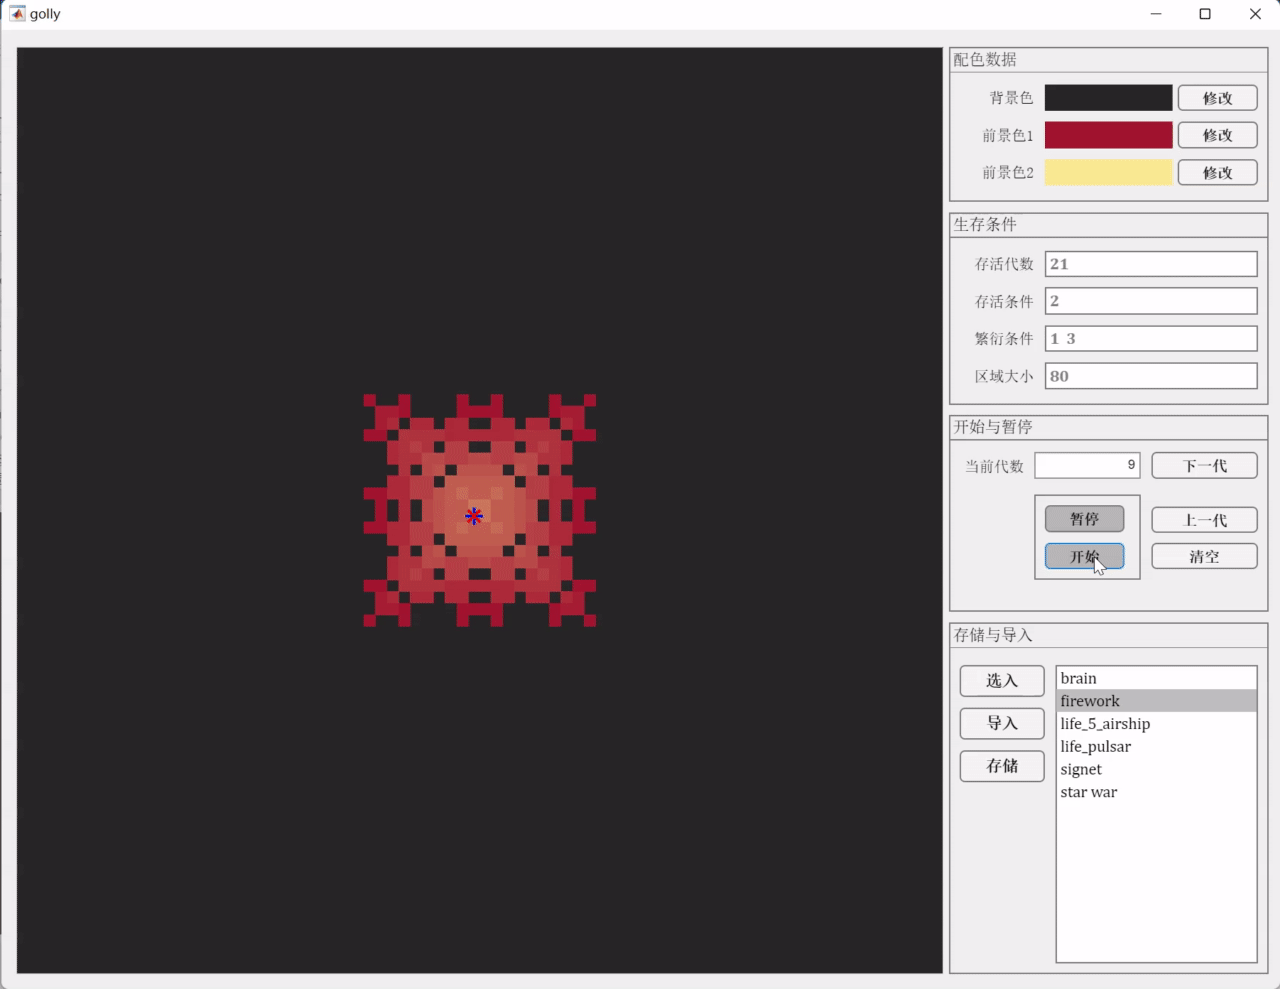Click the 导入 import button
The height and width of the screenshot is (989, 1280).
1002,723
